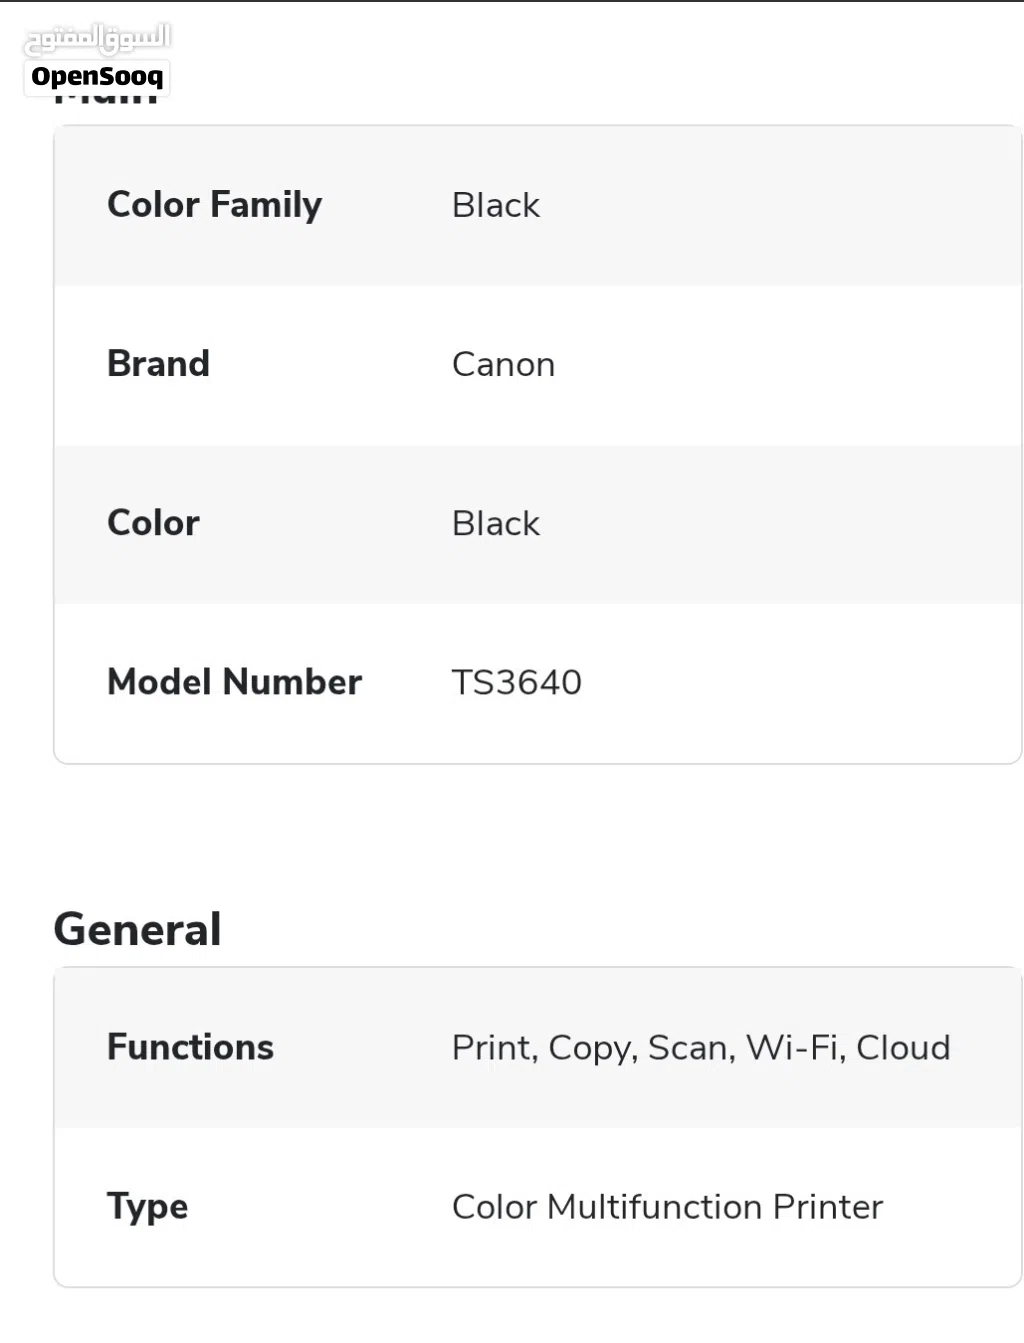Click the General section heading
Viewport: 1024px width, 1343px height.
137,929
